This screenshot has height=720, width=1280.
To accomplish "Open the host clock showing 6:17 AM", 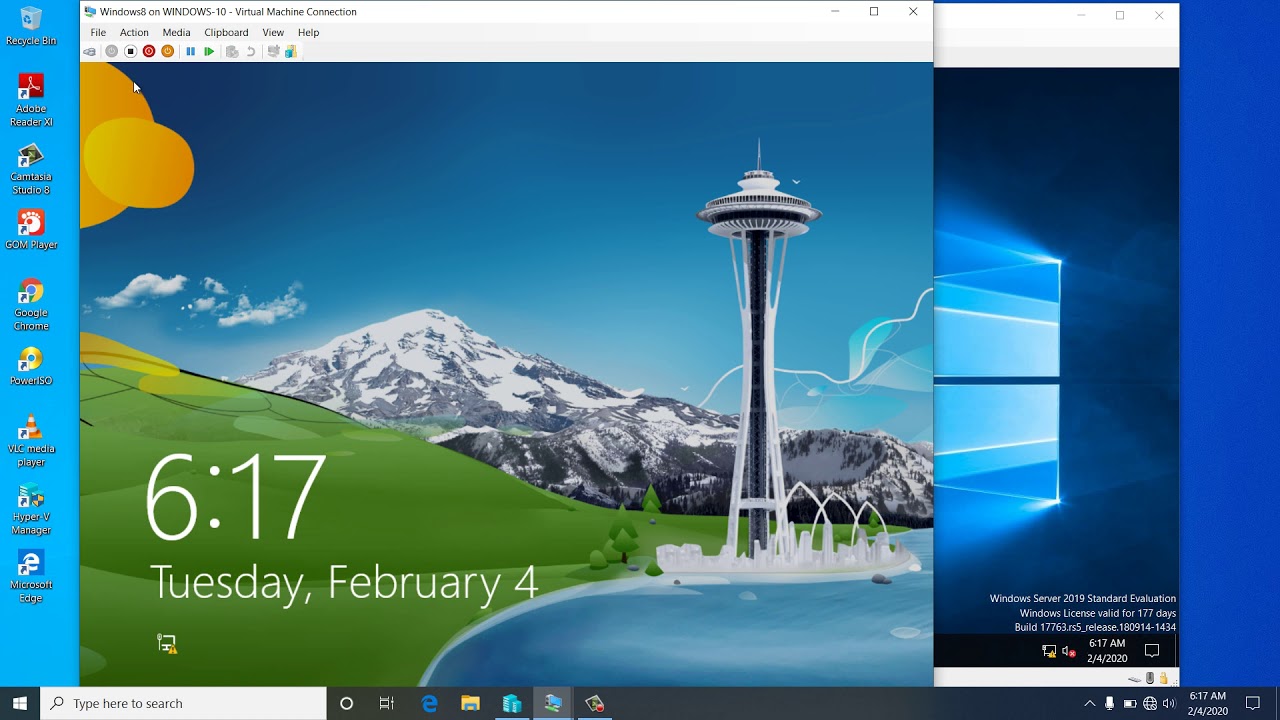I will pos(1208,703).
